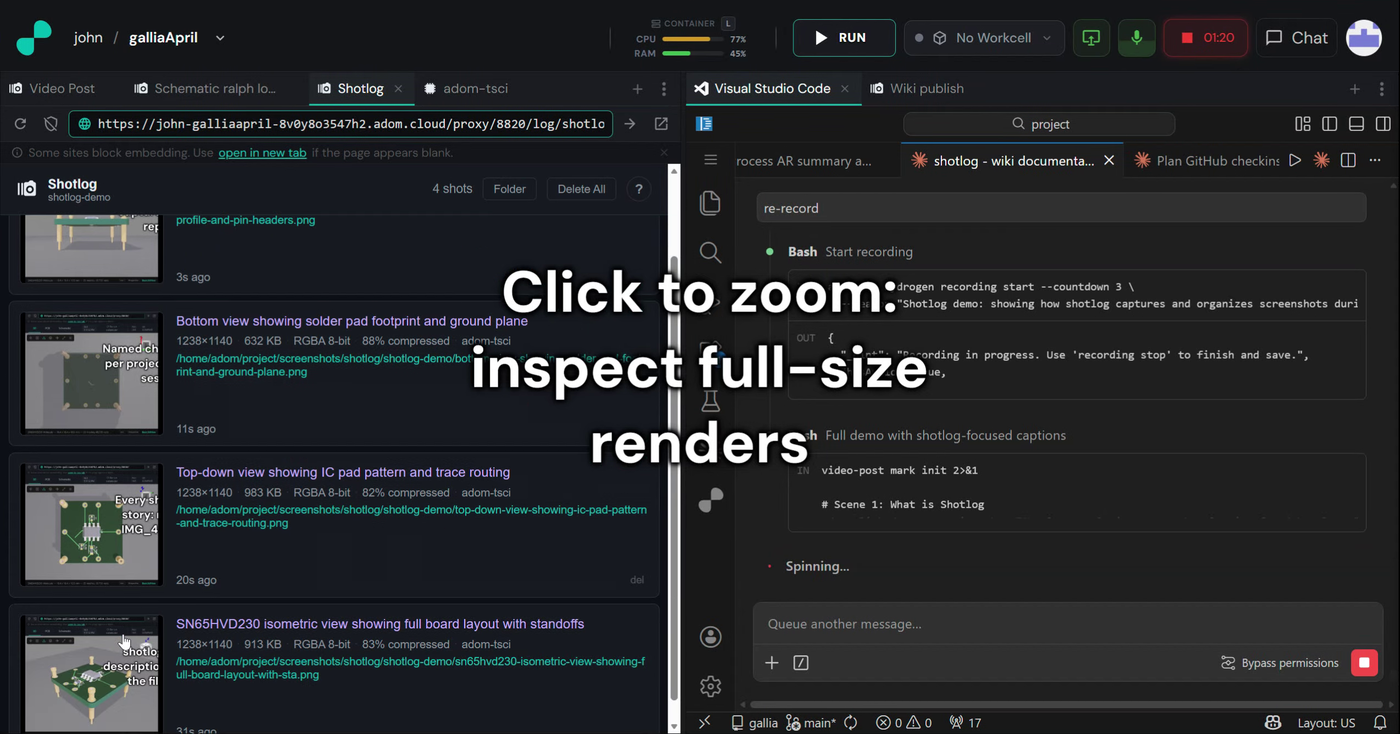1400x734 pixels.
Task: Click the green screen share icon
Action: (x=1091, y=38)
